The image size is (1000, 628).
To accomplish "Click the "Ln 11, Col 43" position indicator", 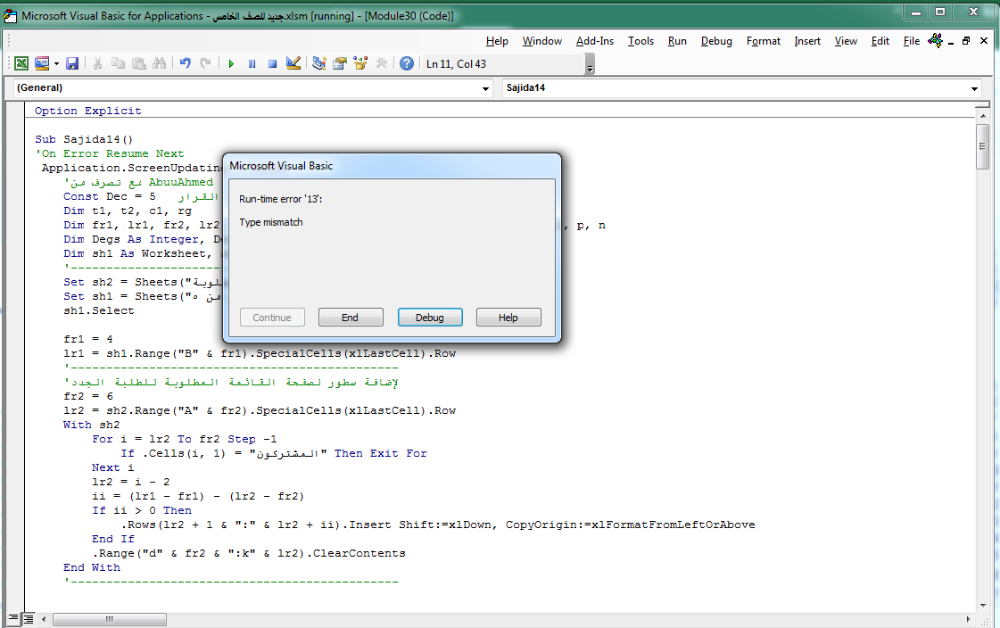I will tap(456, 64).
